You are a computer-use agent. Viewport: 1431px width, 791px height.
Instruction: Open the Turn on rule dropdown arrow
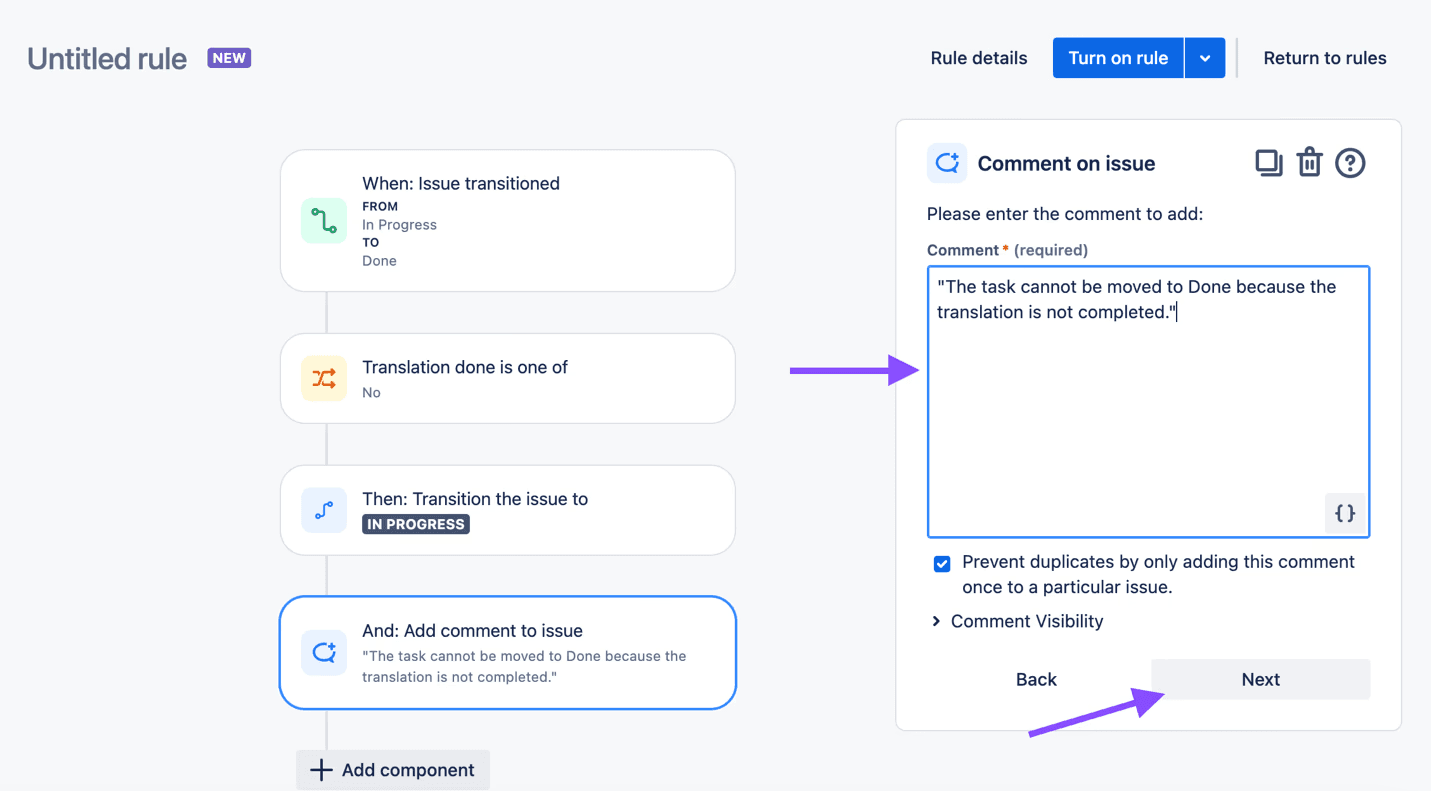coord(1204,57)
